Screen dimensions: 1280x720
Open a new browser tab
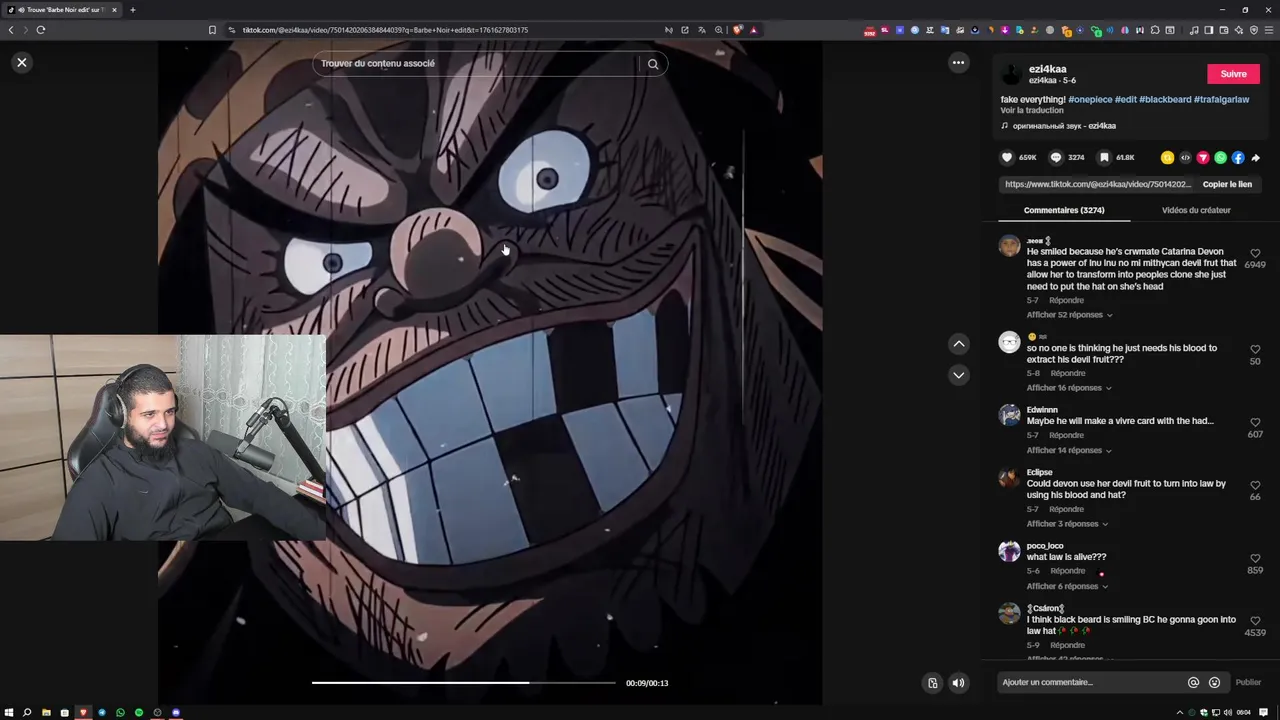tap(132, 10)
